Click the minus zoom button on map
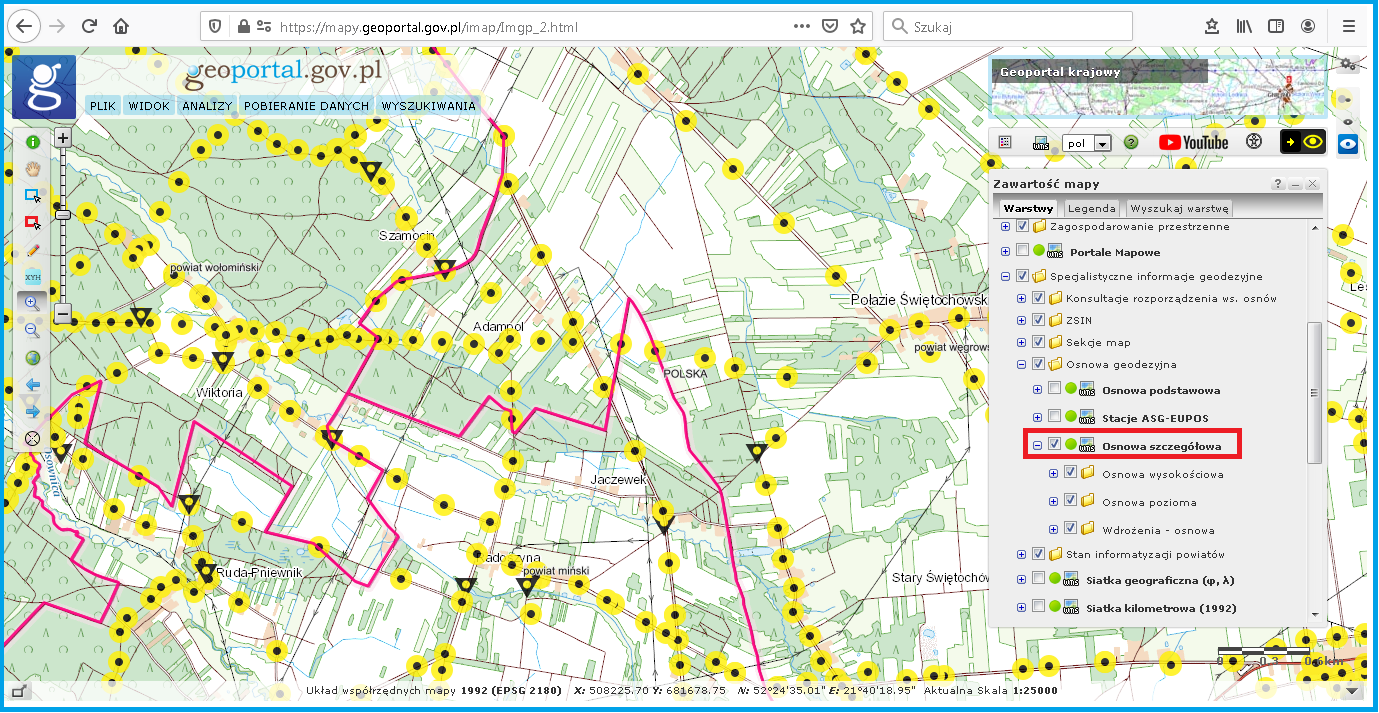1379x713 pixels. (x=63, y=314)
